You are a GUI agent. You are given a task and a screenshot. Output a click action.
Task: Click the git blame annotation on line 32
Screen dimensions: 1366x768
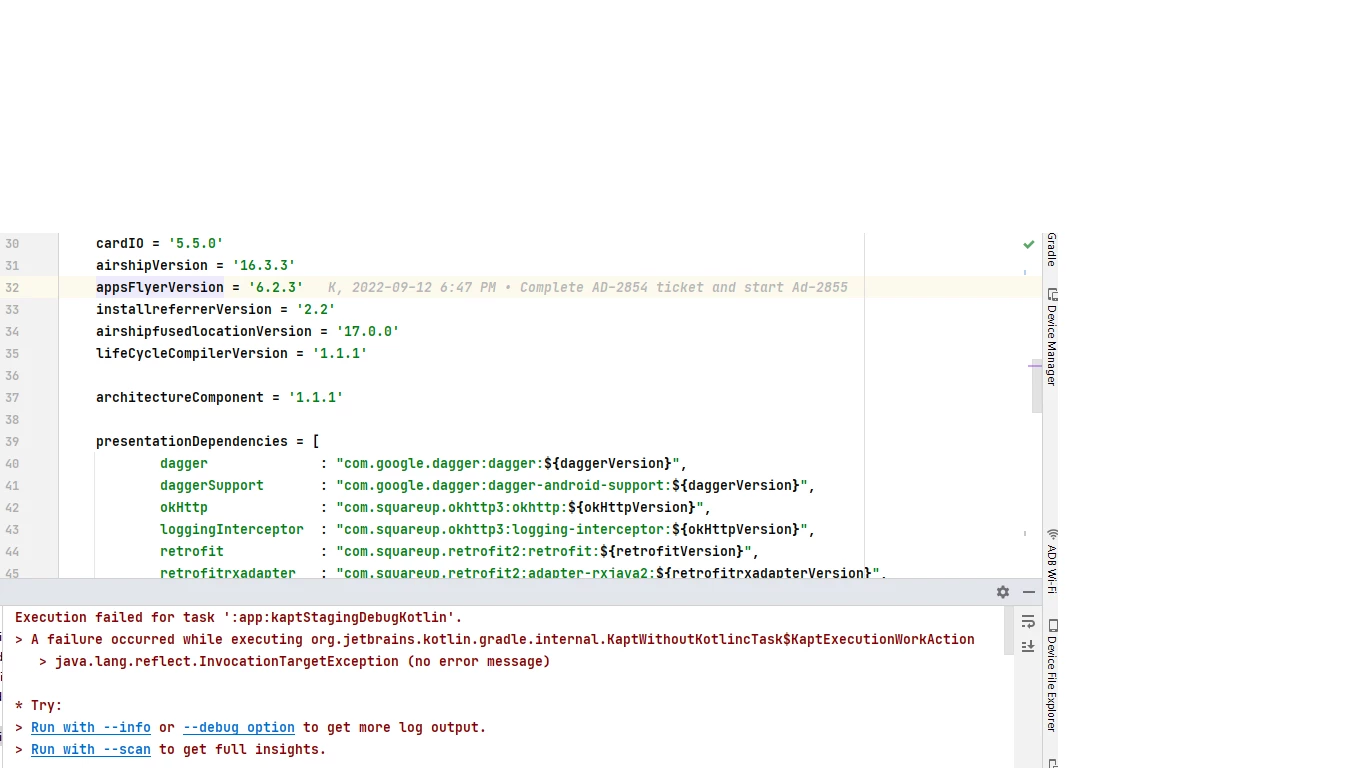pos(588,287)
